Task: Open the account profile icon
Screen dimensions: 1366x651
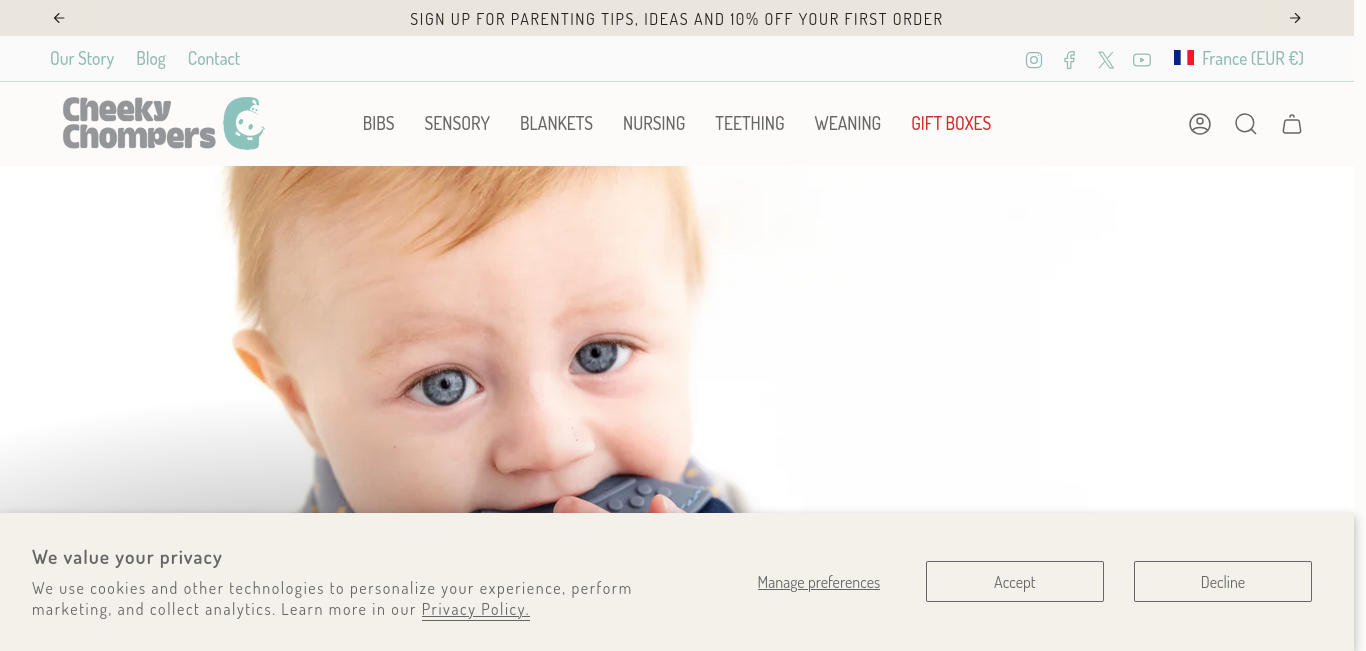Action: point(1200,124)
